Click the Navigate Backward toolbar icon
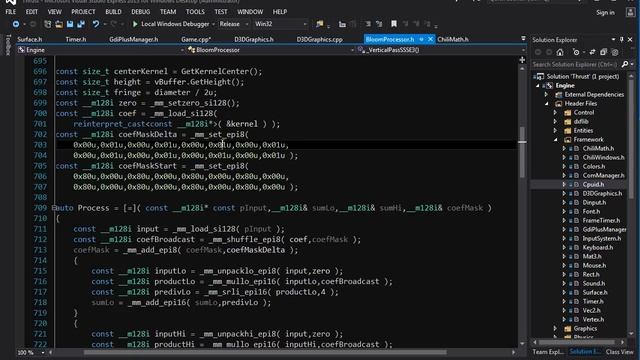This screenshot has width=640, height=360. (x=16, y=24)
